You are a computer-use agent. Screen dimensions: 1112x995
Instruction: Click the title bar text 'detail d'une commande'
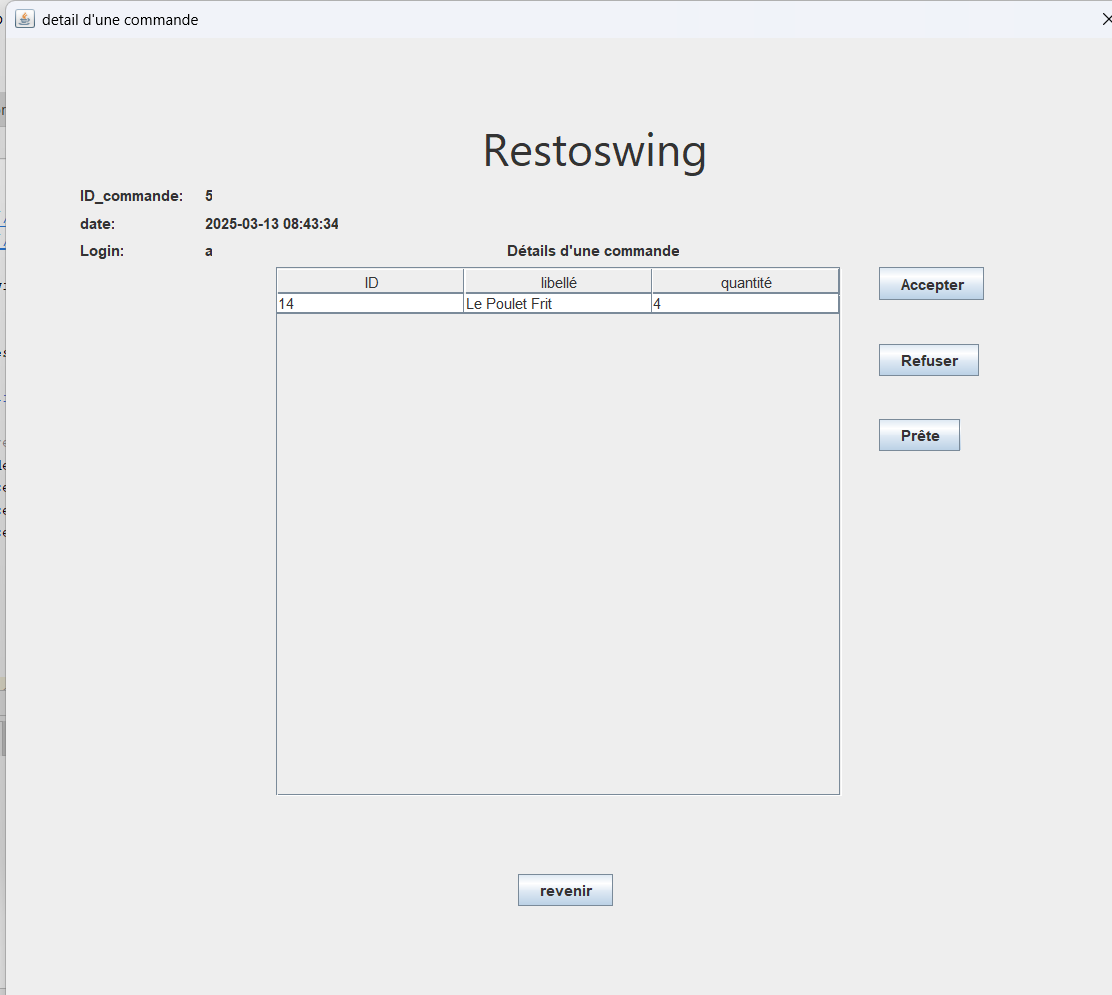point(120,19)
